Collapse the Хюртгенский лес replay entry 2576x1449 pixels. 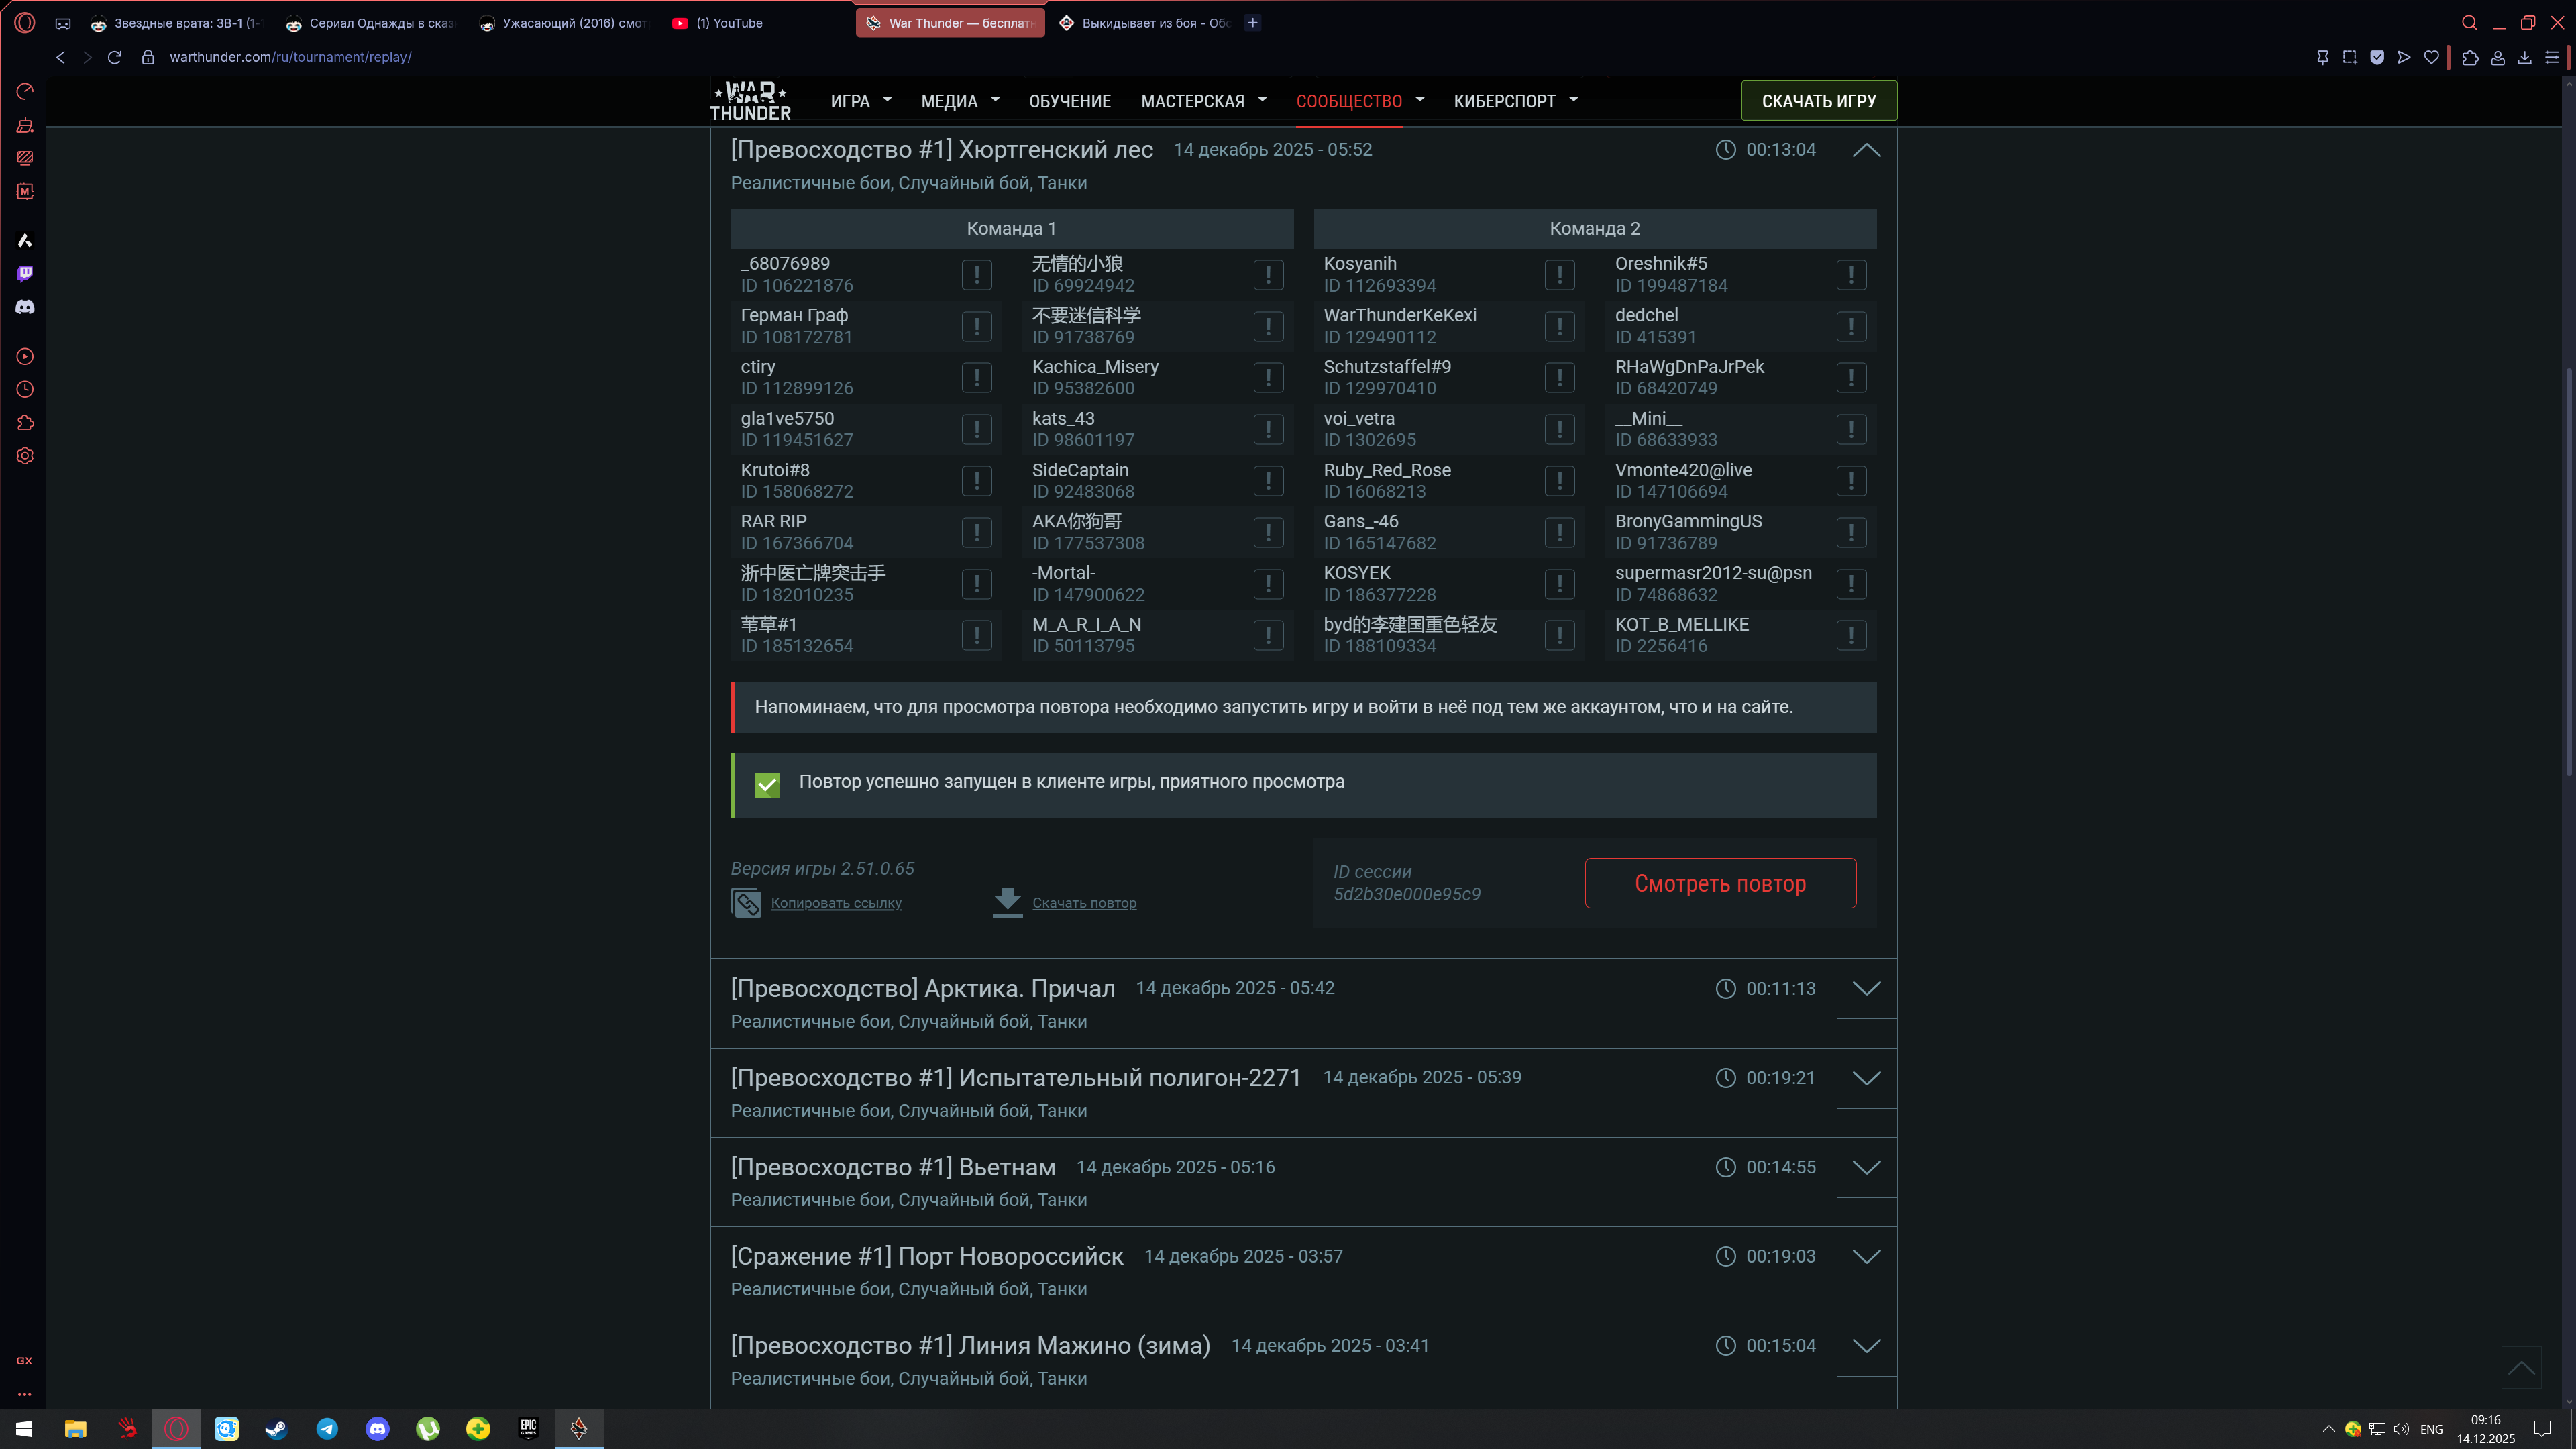point(1866,151)
